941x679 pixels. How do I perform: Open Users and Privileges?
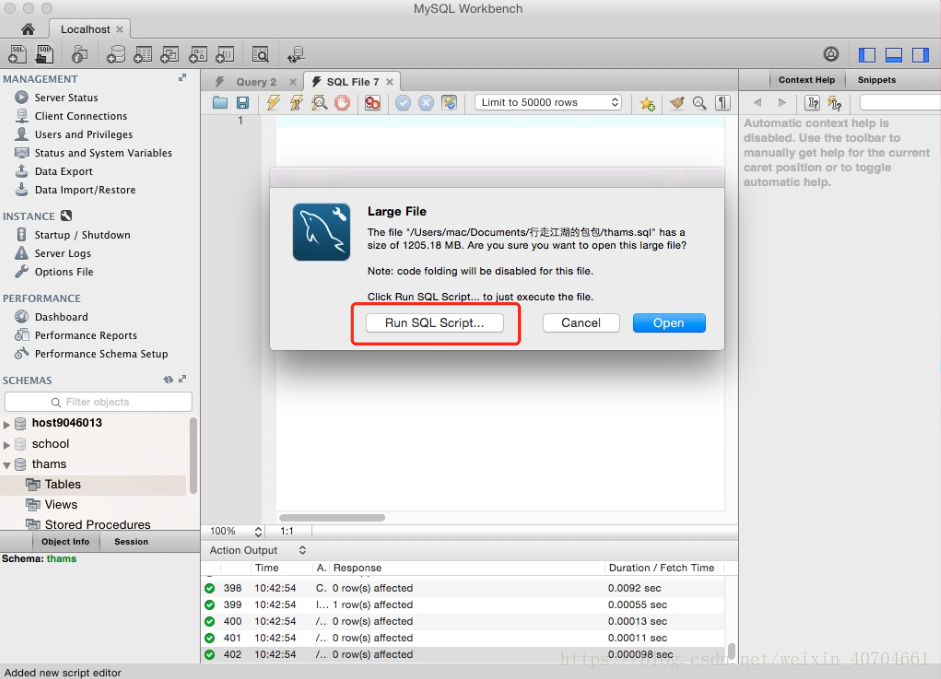point(83,134)
